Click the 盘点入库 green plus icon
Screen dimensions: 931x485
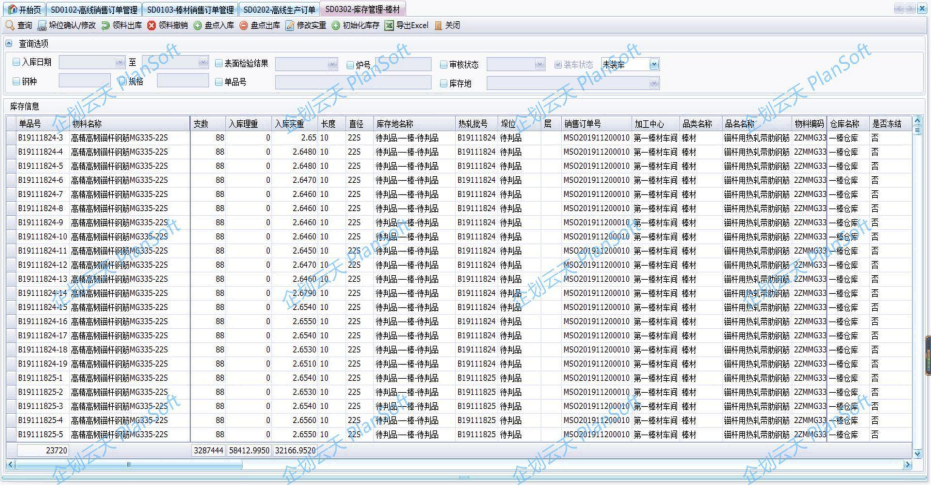[198, 26]
